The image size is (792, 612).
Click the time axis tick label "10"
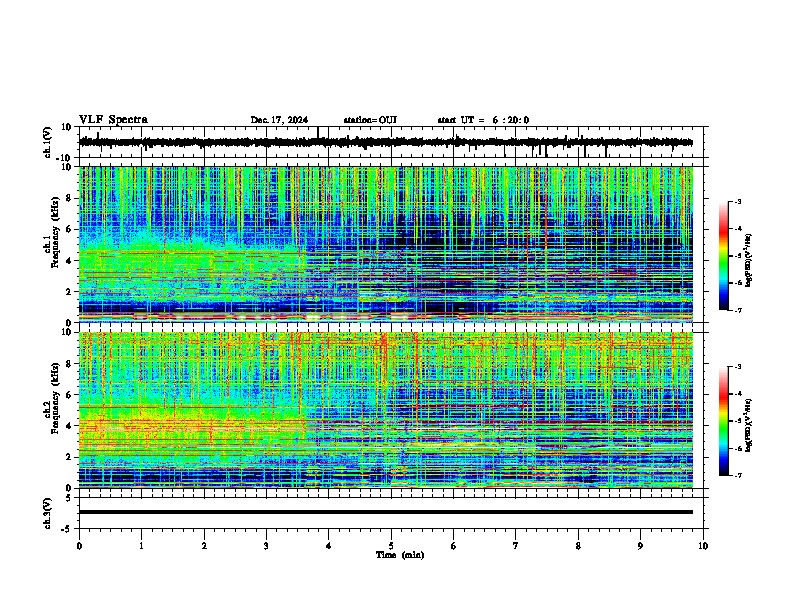click(703, 546)
